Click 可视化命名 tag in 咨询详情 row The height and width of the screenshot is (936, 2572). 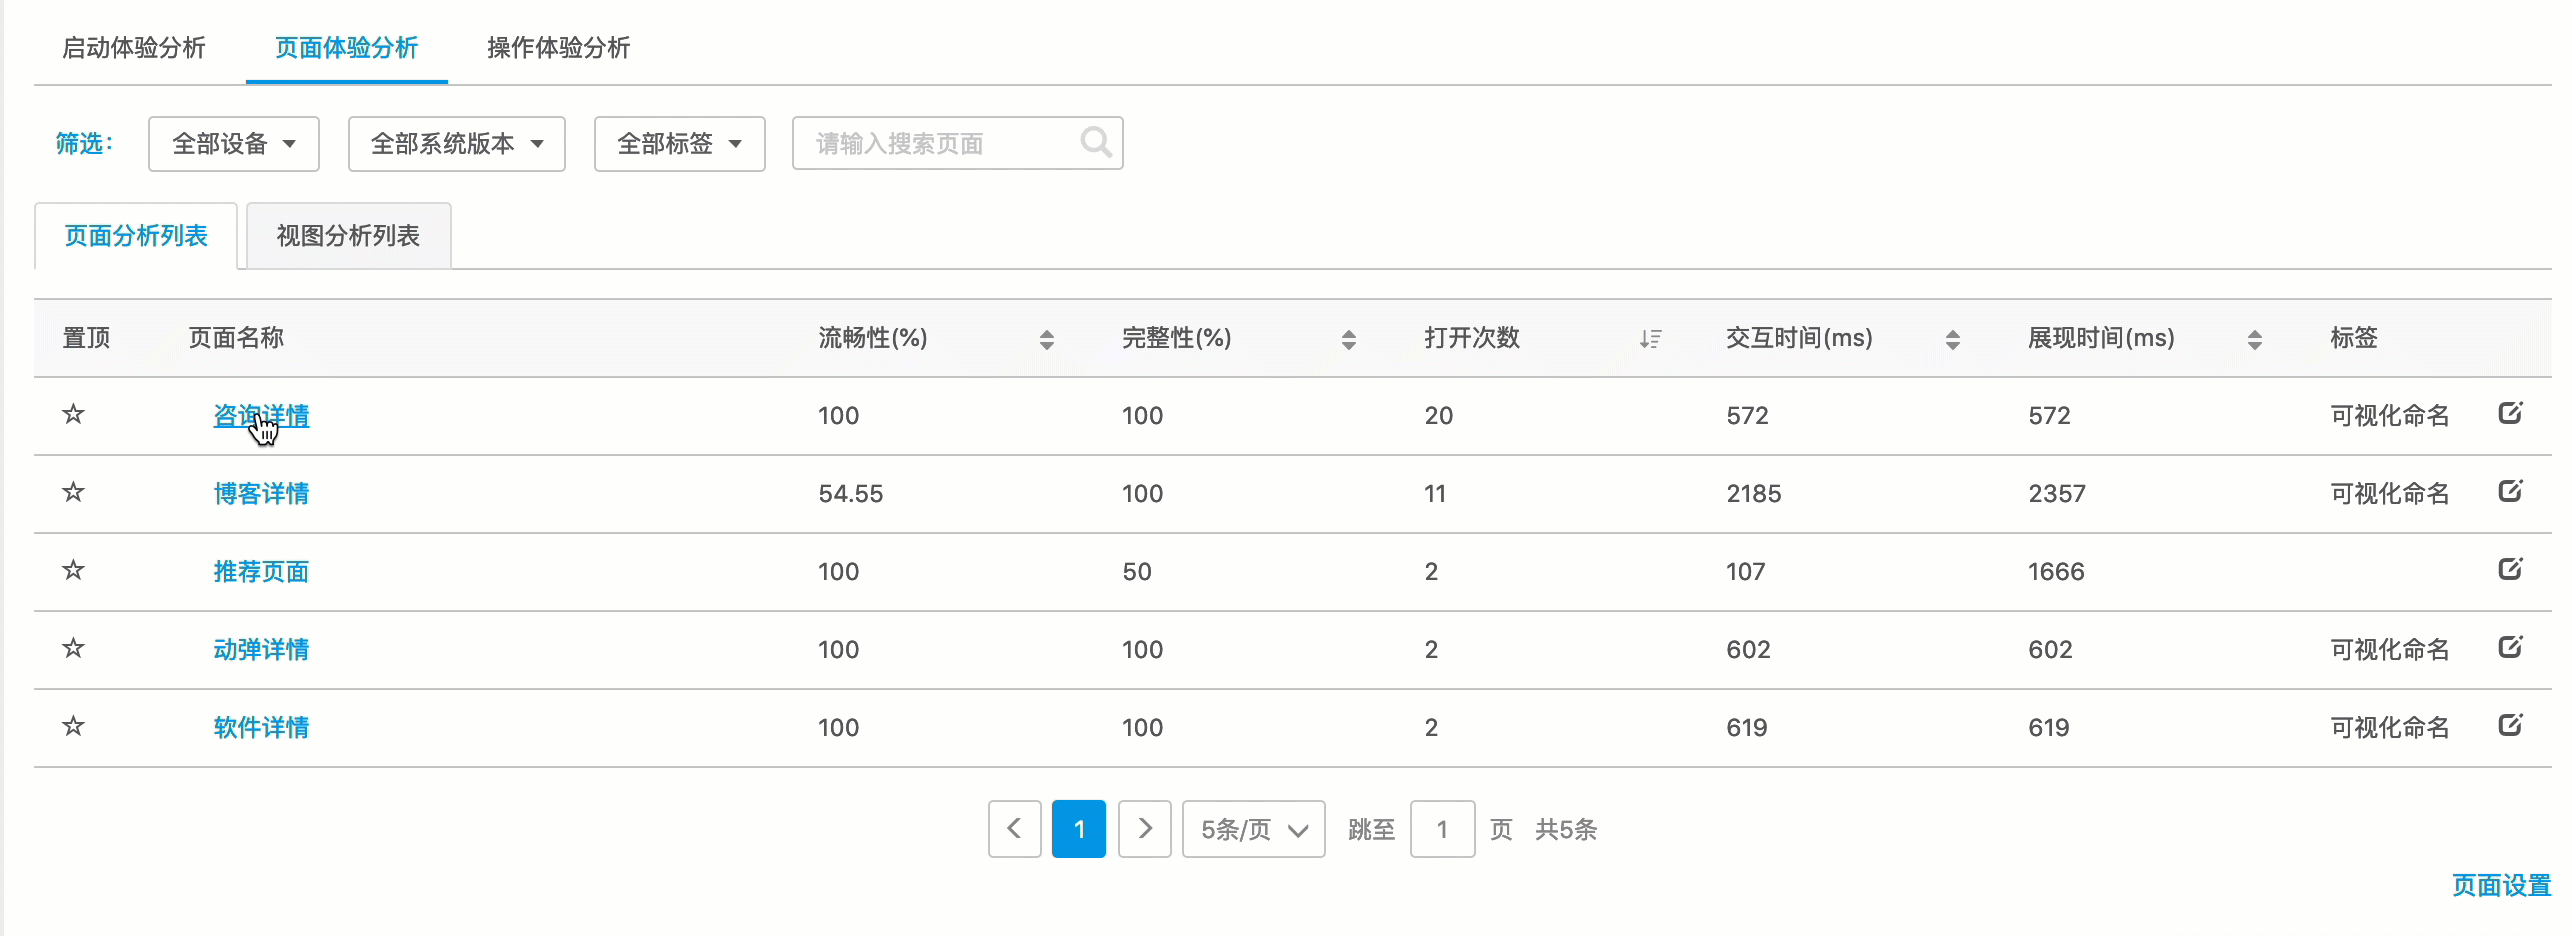(x=2390, y=416)
